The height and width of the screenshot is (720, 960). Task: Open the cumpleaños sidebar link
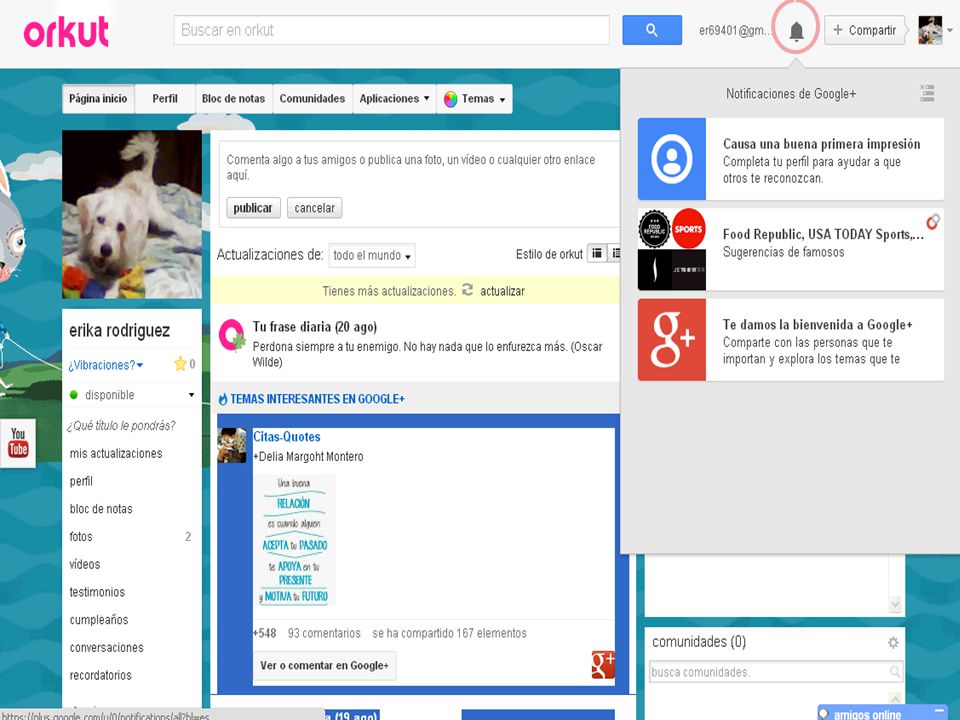click(99, 620)
